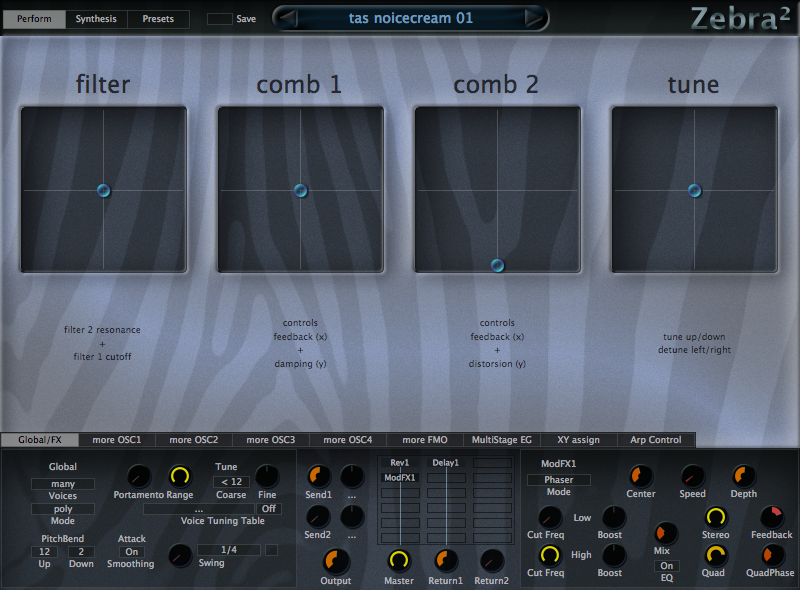800x590 pixels.
Task: Load next preset with right arrow
Action: (534, 18)
